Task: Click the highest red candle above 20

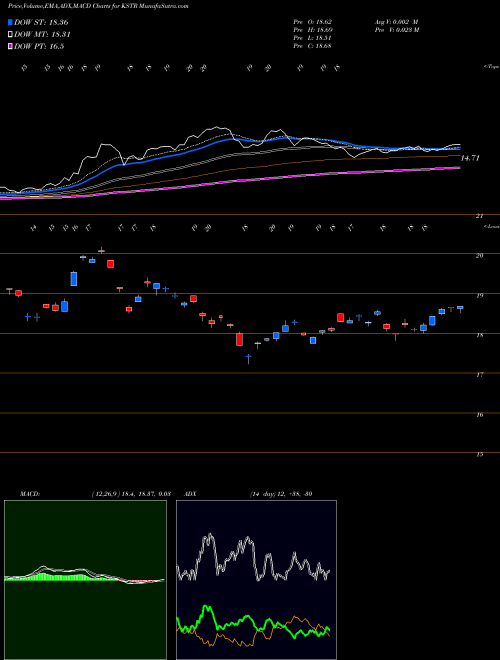Action: coord(101,251)
